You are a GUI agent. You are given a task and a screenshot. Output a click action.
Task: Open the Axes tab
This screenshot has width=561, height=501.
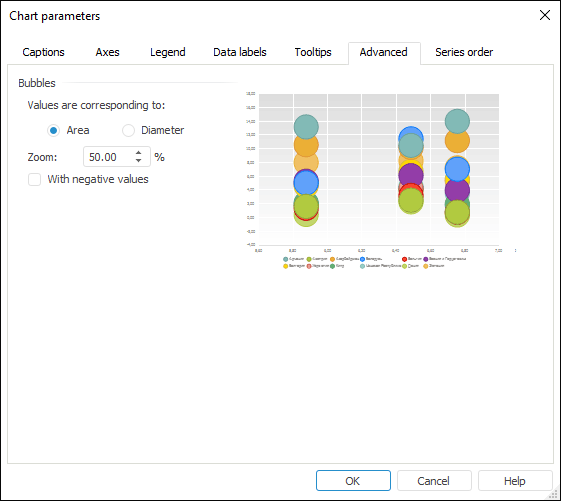107,52
